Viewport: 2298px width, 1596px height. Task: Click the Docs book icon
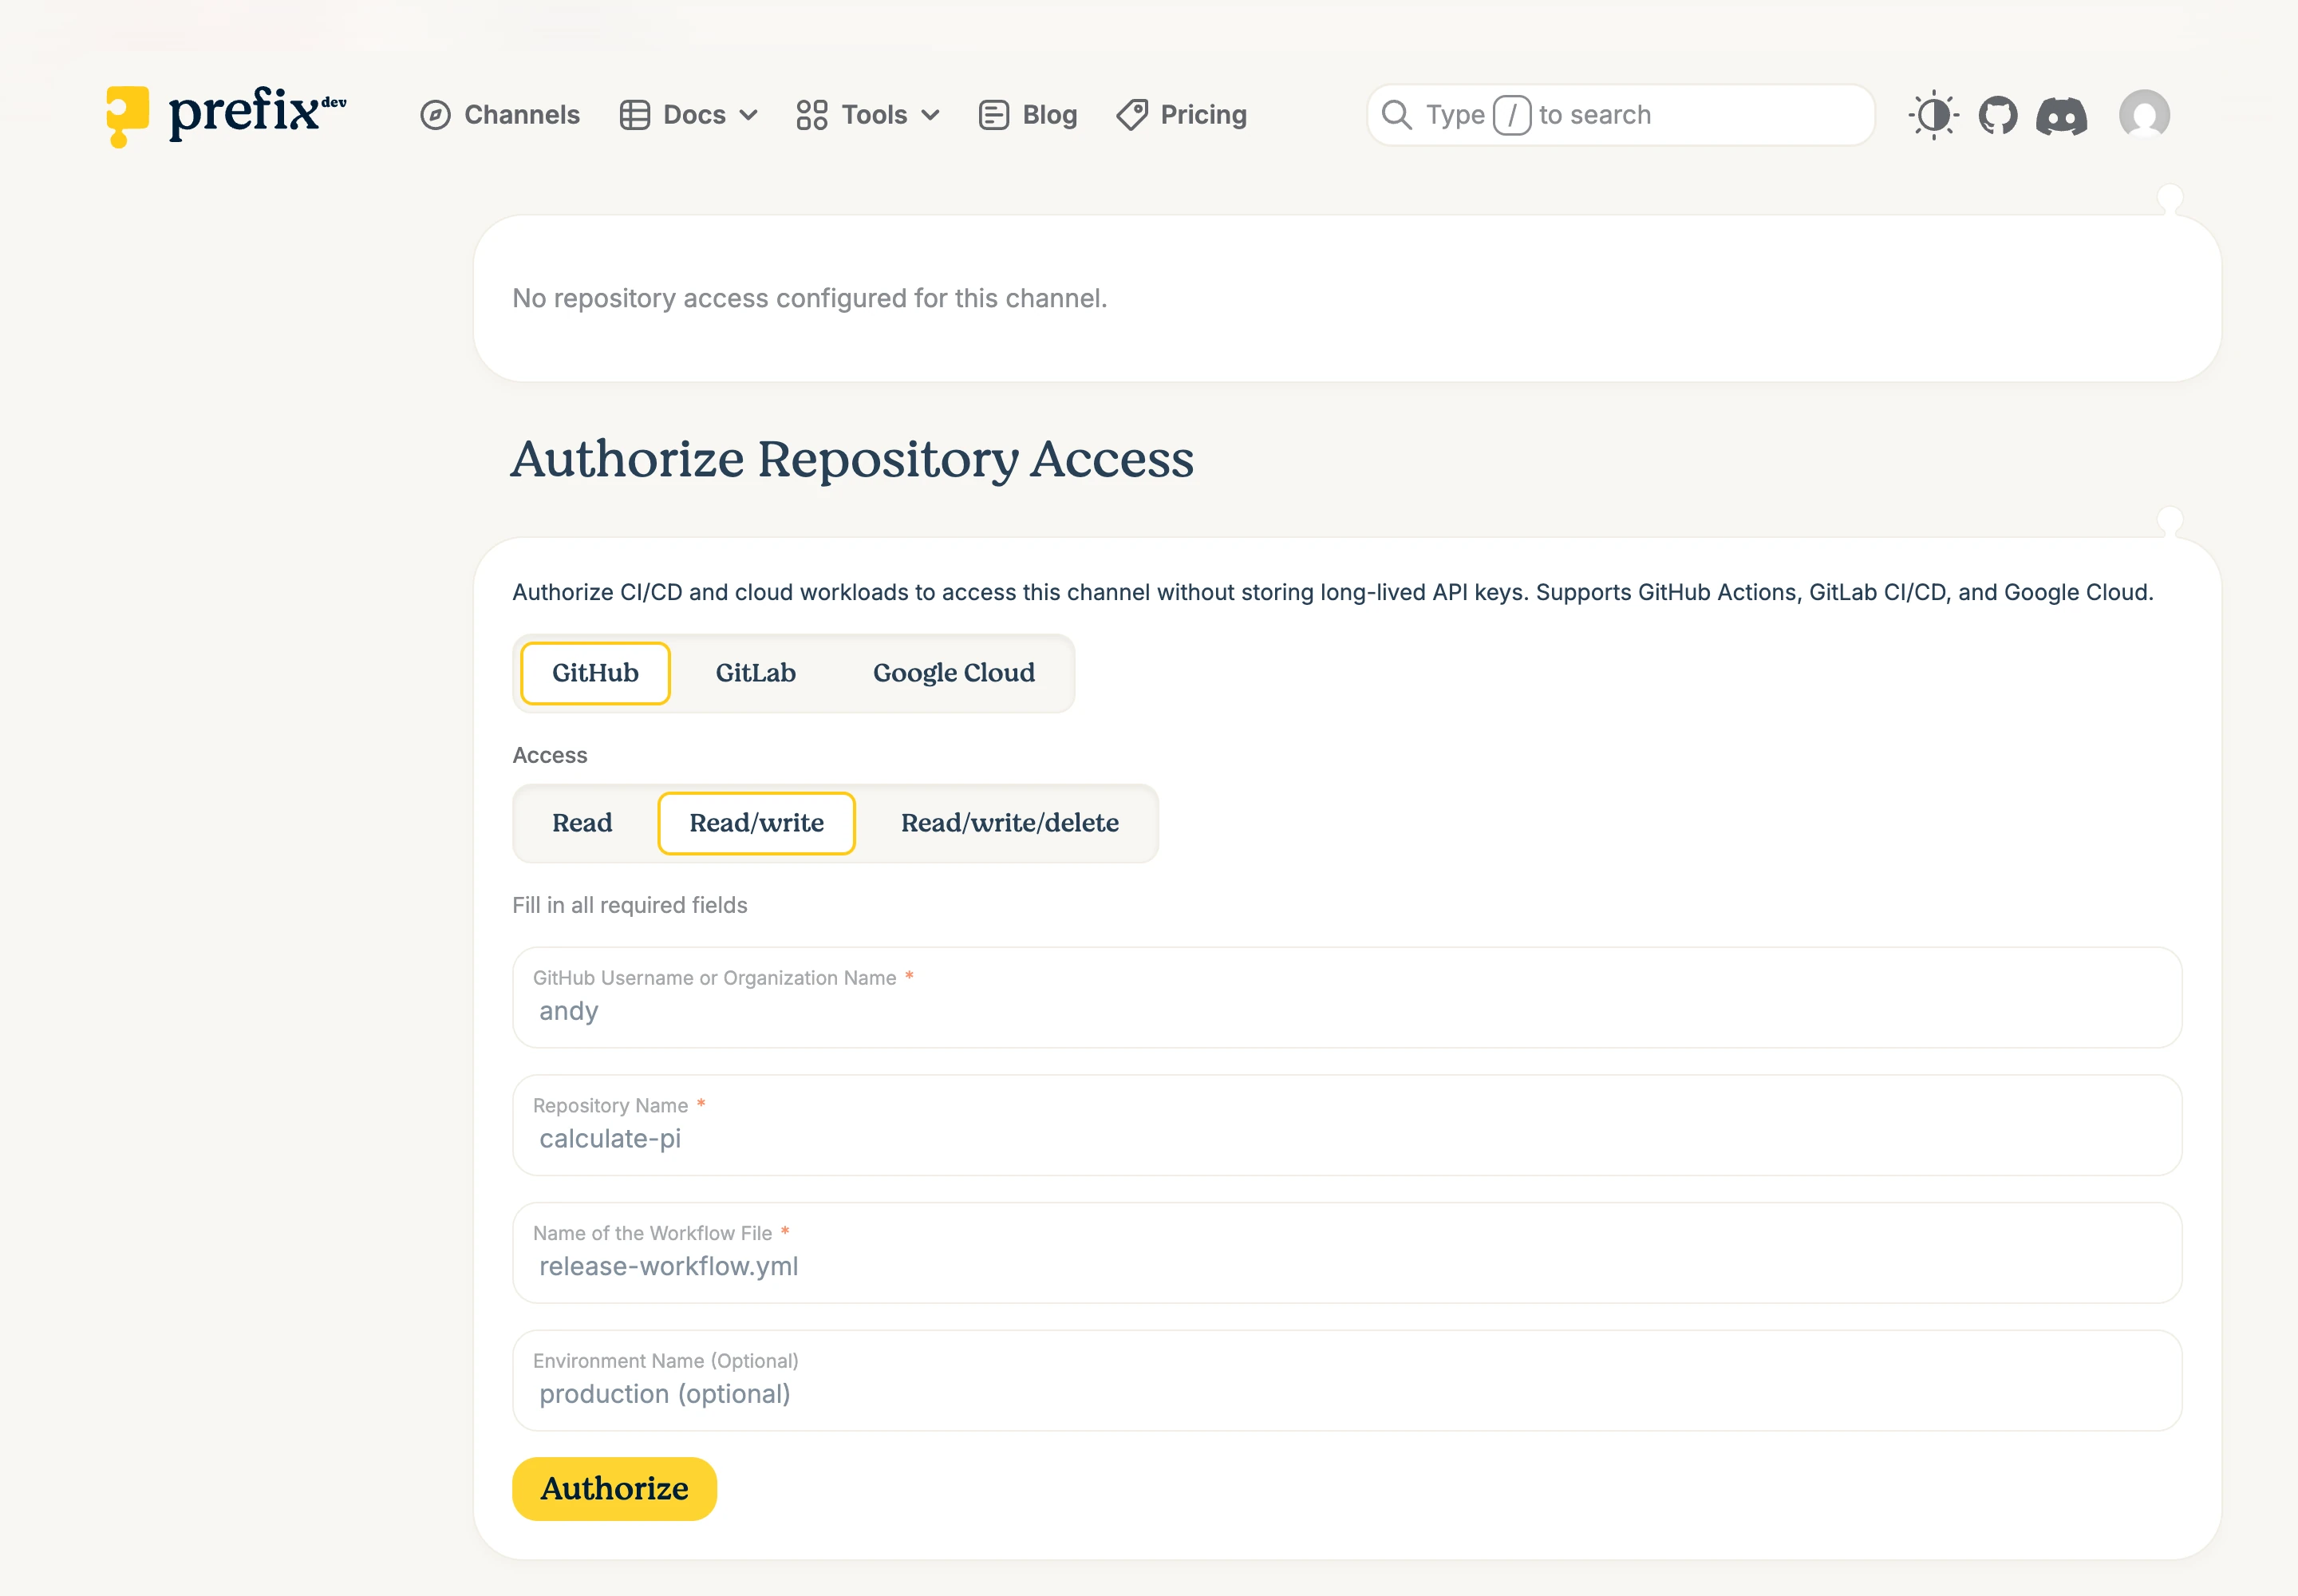click(x=635, y=115)
